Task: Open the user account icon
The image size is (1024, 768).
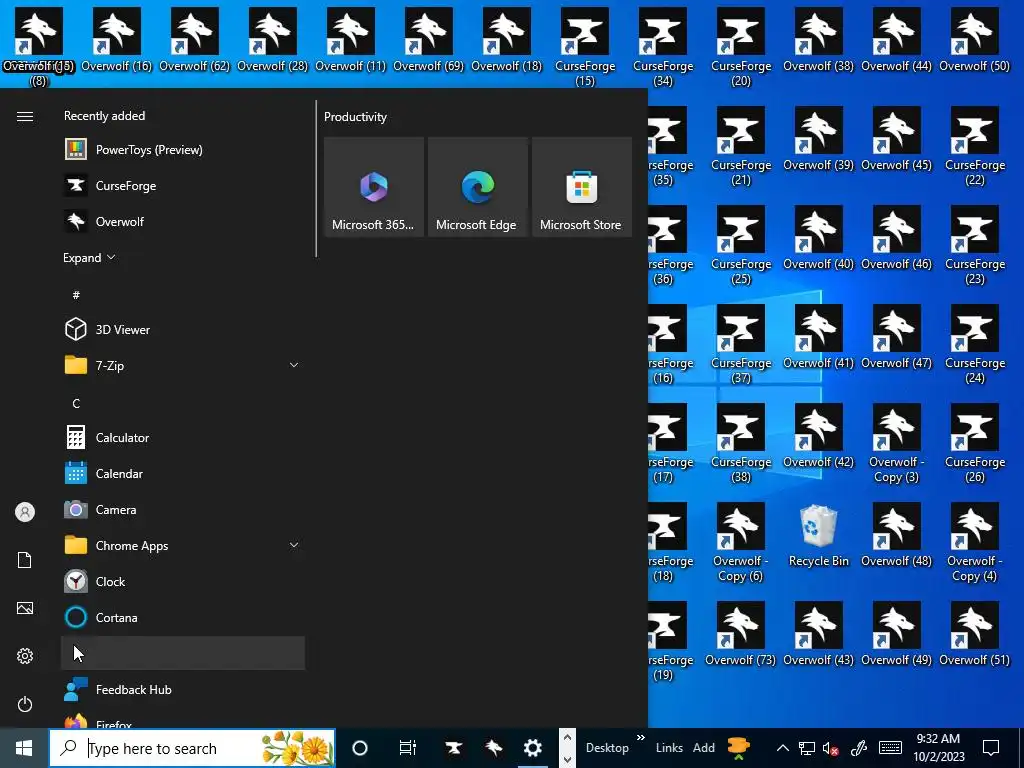Action: (25, 512)
